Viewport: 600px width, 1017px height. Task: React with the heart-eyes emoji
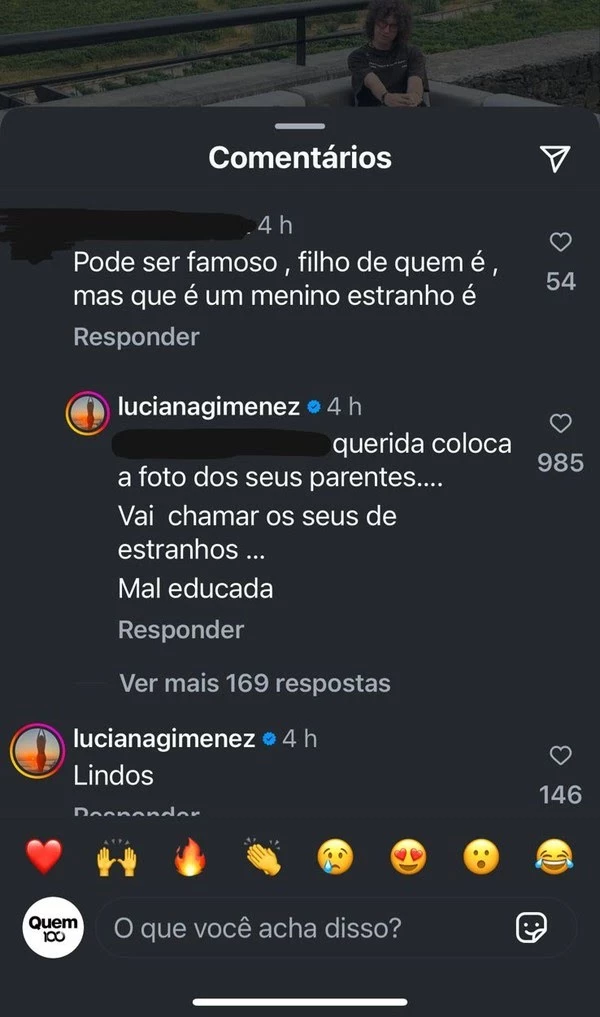pos(409,857)
